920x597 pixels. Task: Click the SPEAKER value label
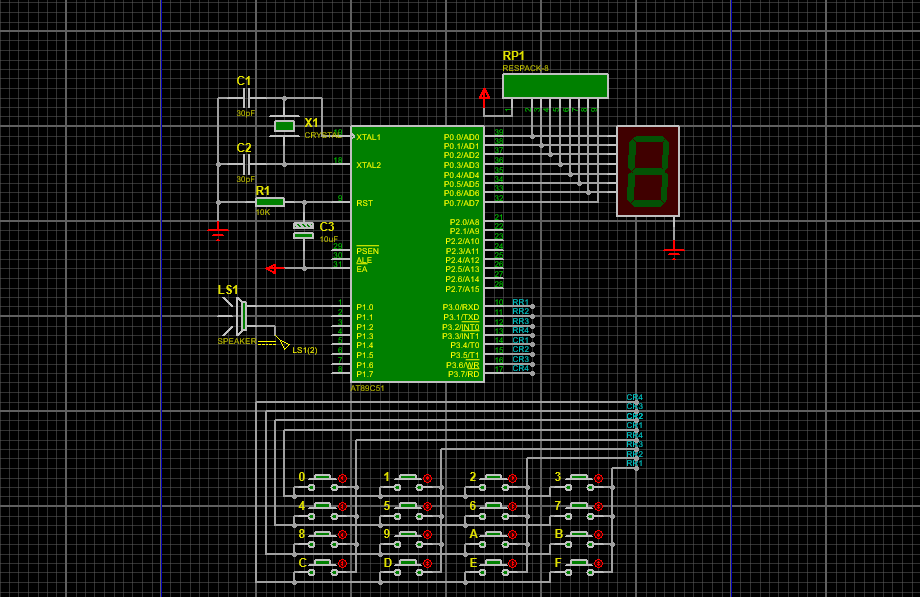point(236,341)
